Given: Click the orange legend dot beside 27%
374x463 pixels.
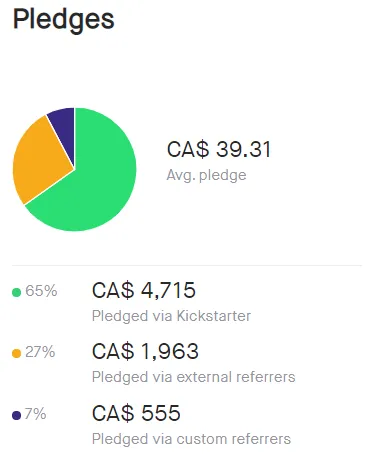Looking at the screenshot, I should click(16, 353).
